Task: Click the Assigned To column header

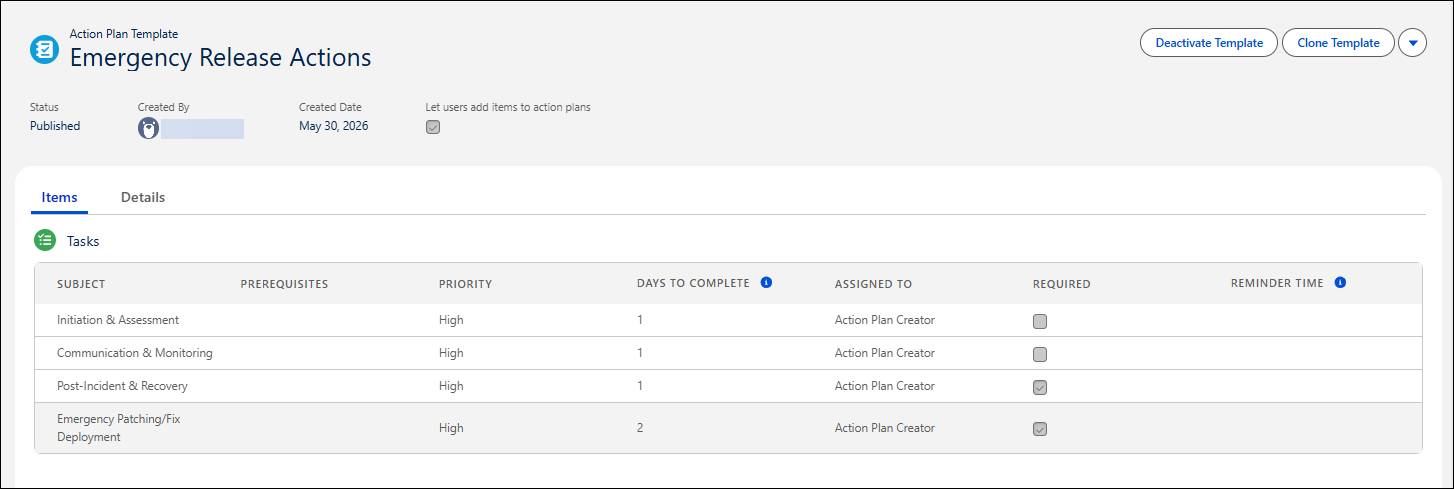Action: (873, 284)
